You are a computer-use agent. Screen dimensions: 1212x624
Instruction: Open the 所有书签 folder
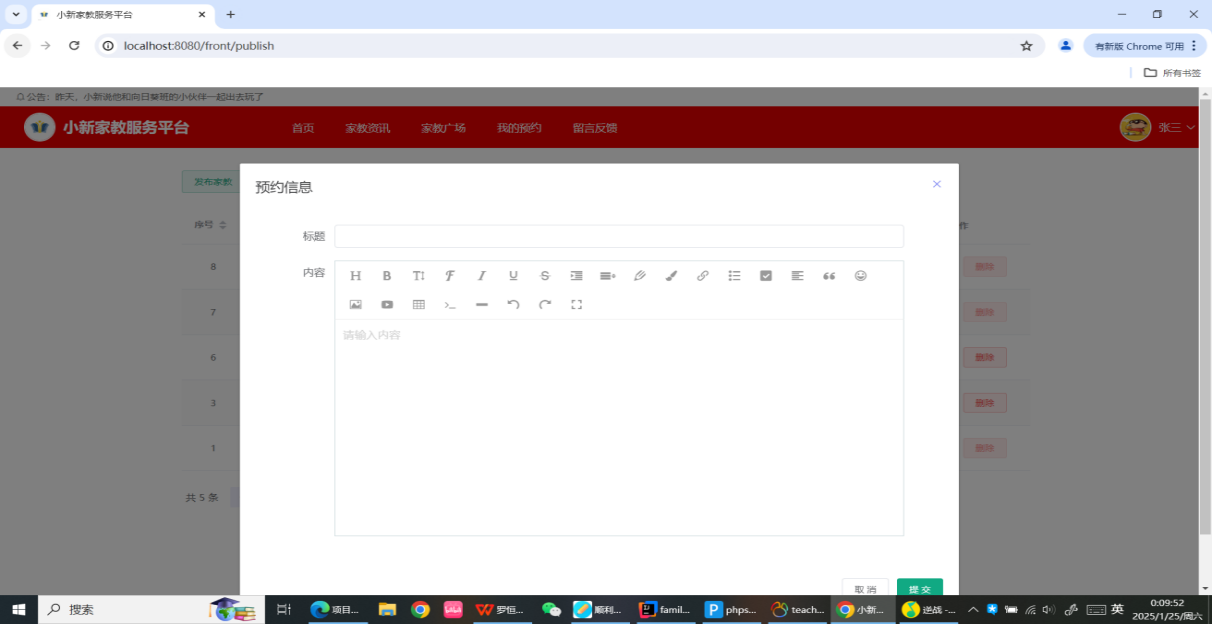pyautogui.click(x=1172, y=73)
